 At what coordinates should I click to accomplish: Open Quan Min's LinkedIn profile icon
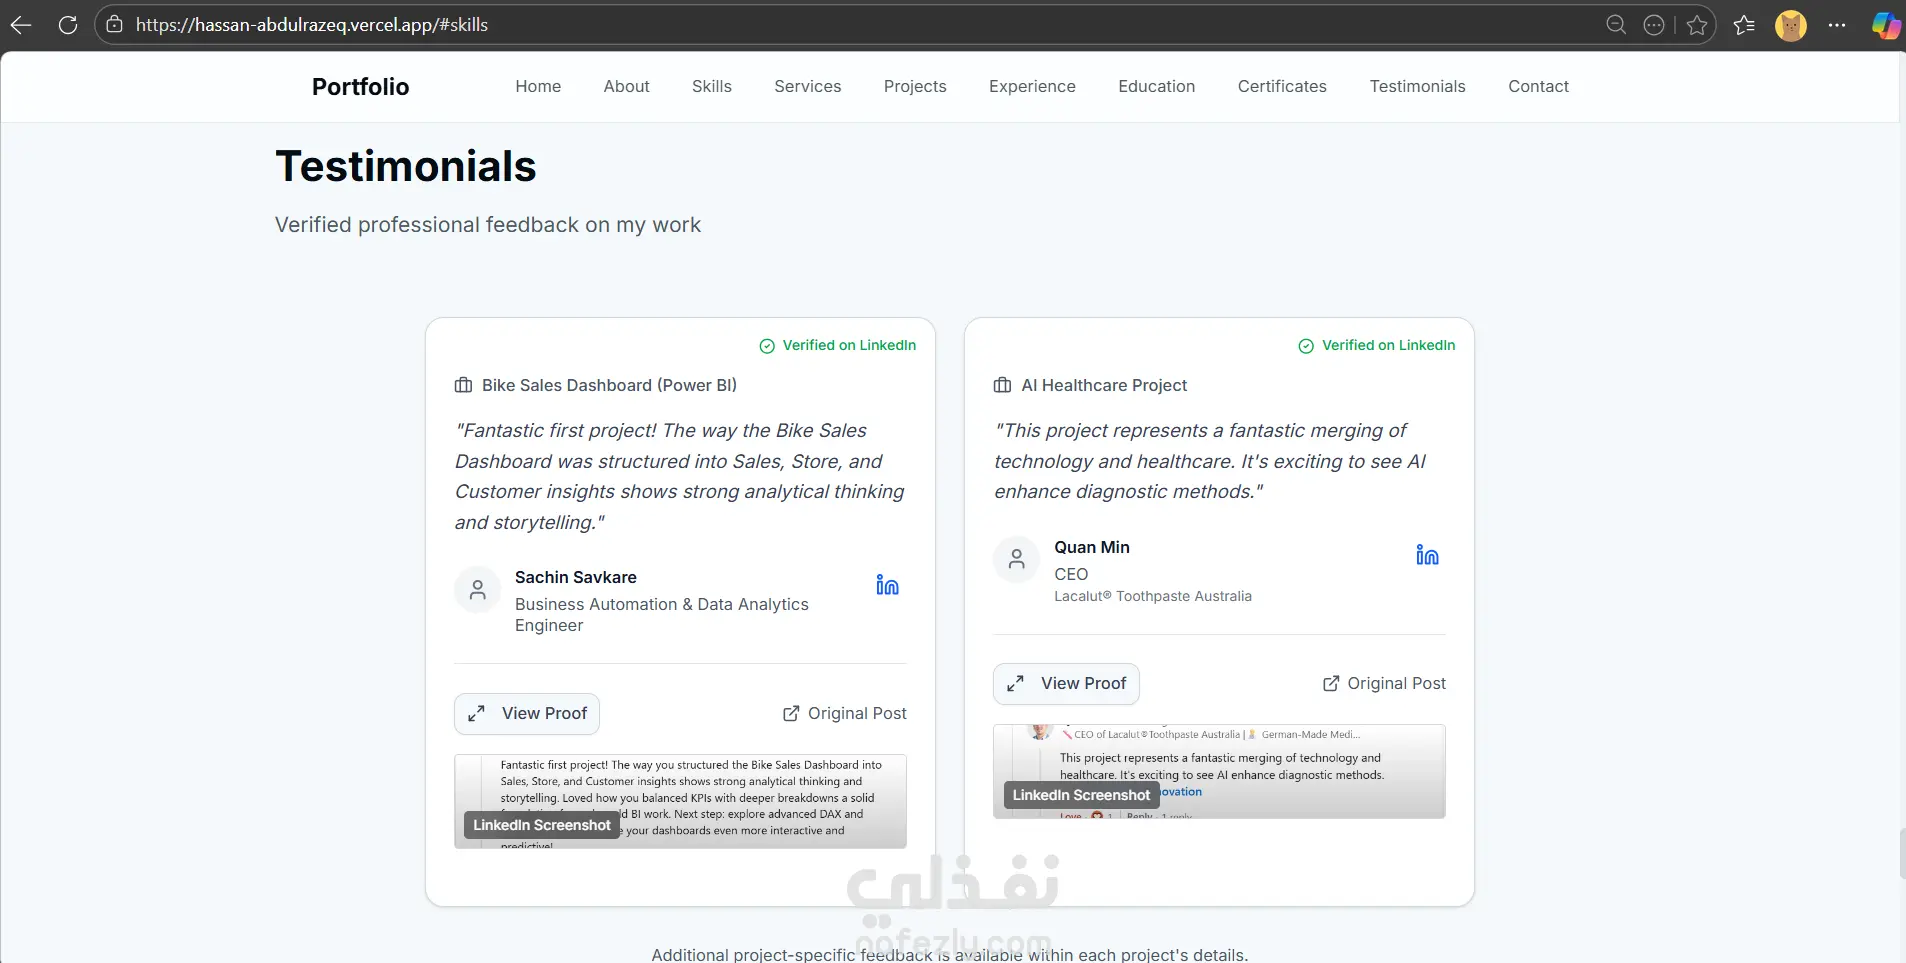tap(1427, 555)
